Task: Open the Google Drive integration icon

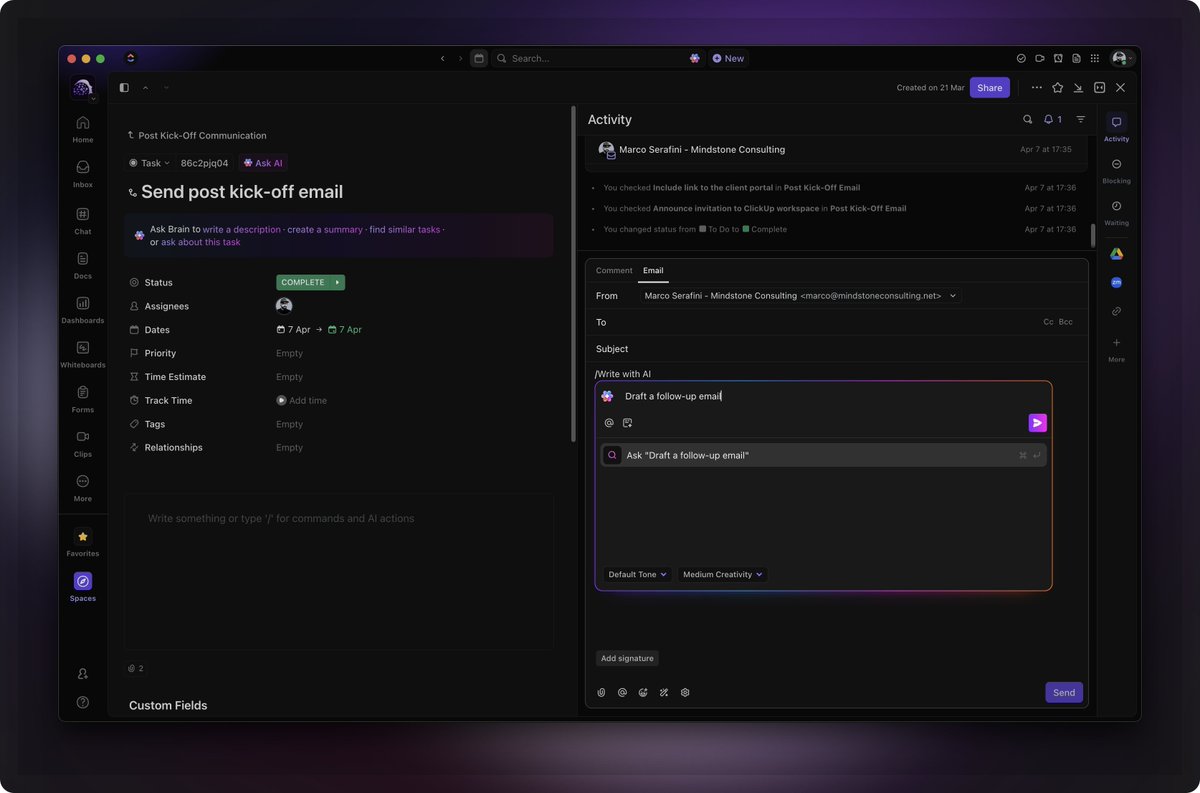Action: (x=1116, y=253)
